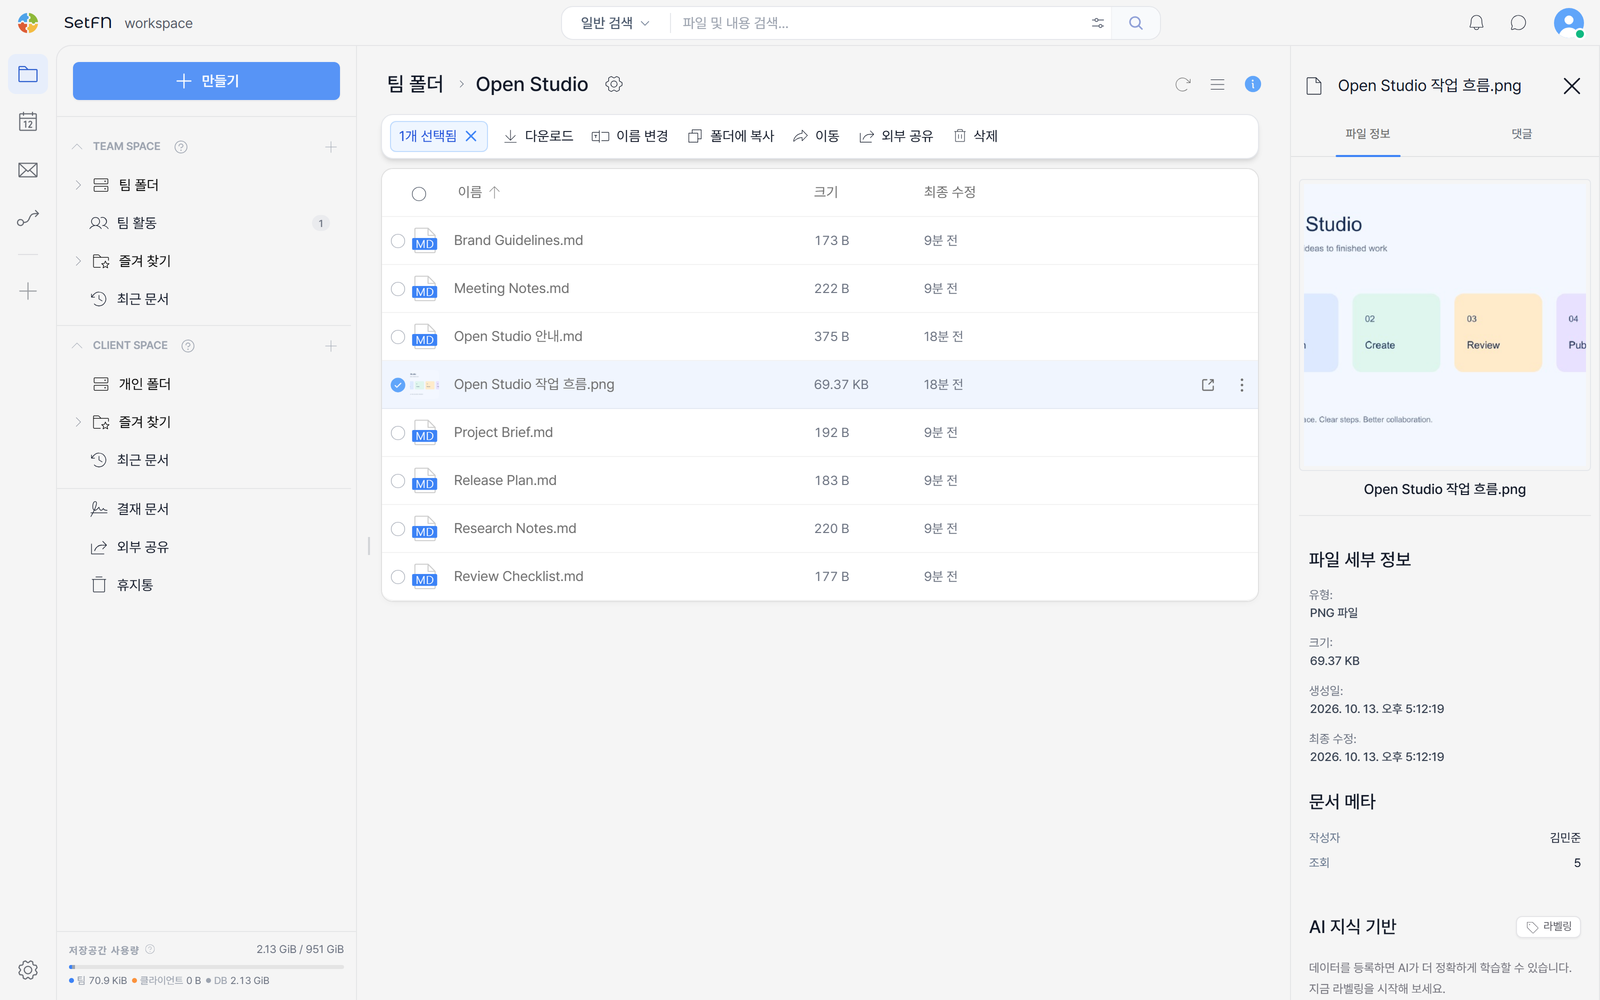Open settings gear at bottom left
This screenshot has height=1000, width=1600.
coord(28,970)
